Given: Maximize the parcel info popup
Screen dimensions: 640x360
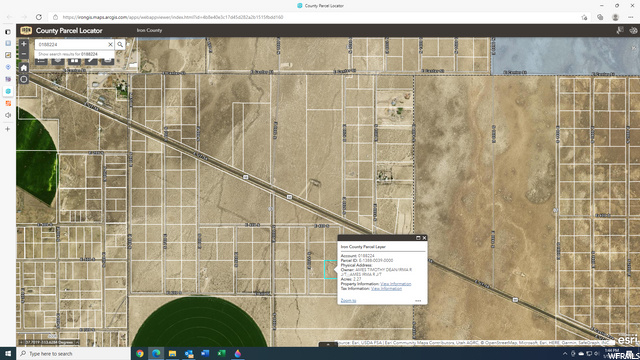Looking at the screenshot, I should (x=418, y=238).
